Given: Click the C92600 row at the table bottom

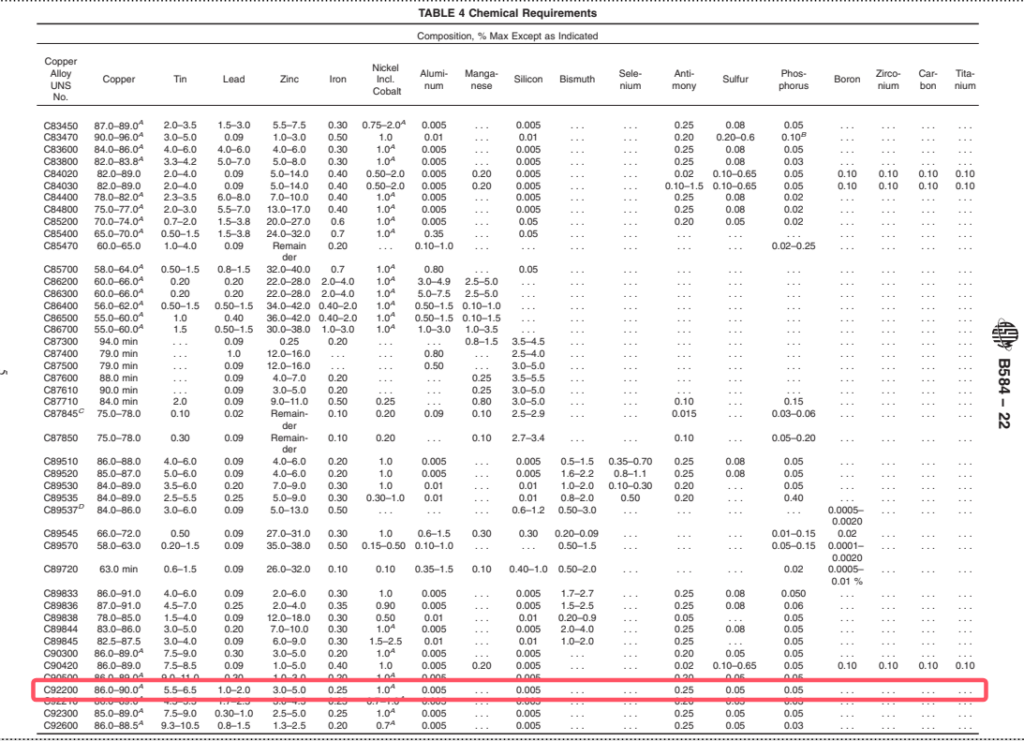Looking at the screenshot, I should pos(62,726).
